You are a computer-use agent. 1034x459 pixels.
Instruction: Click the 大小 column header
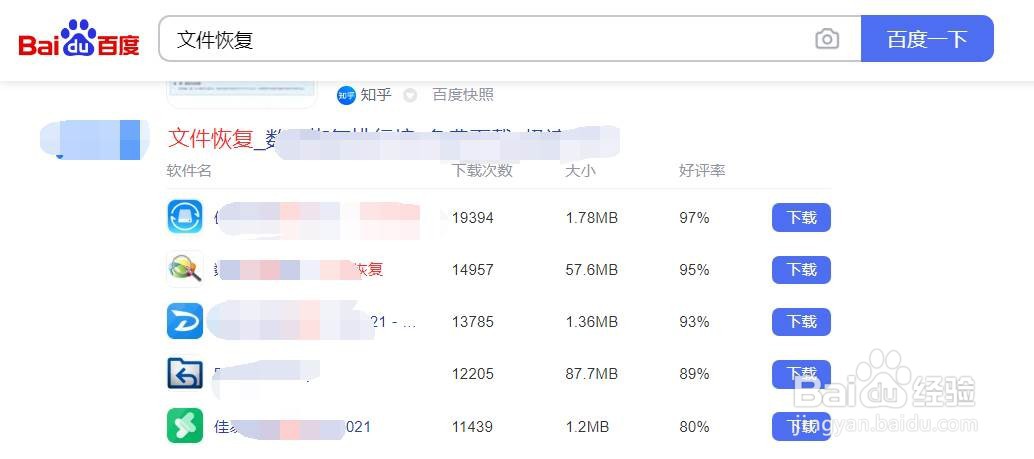tap(580, 171)
